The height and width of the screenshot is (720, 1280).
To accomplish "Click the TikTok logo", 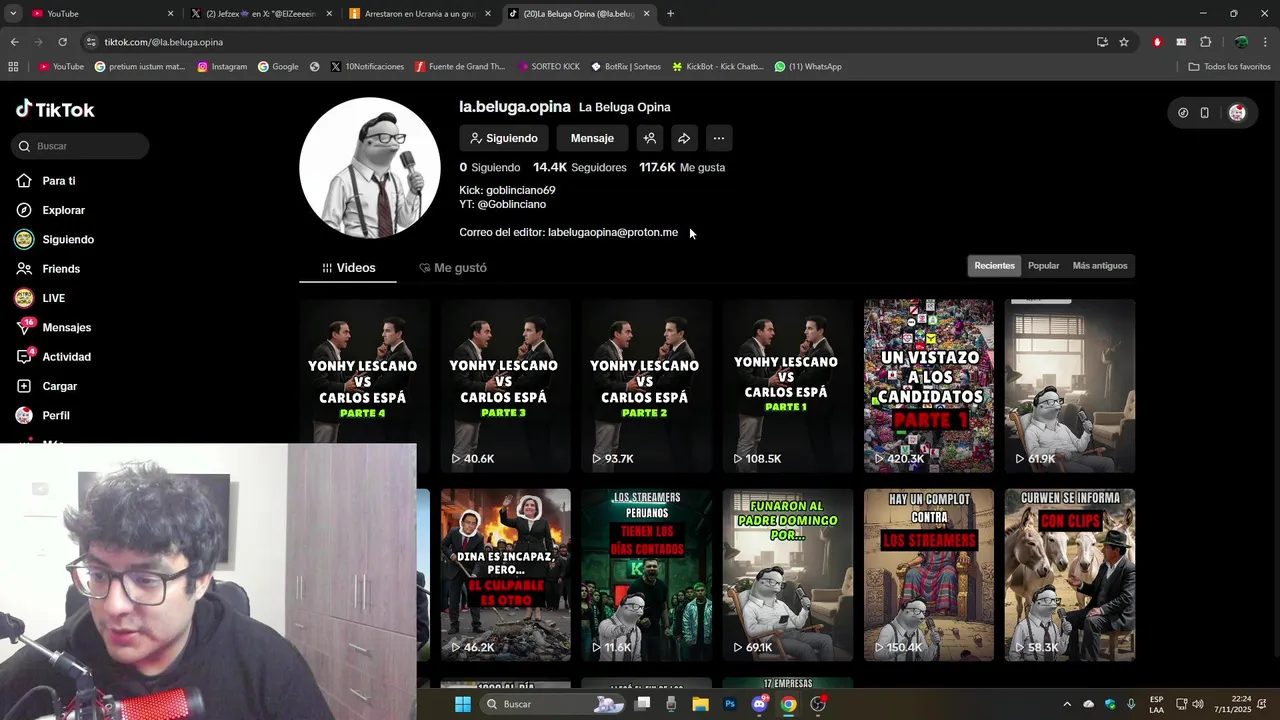I will [55, 109].
